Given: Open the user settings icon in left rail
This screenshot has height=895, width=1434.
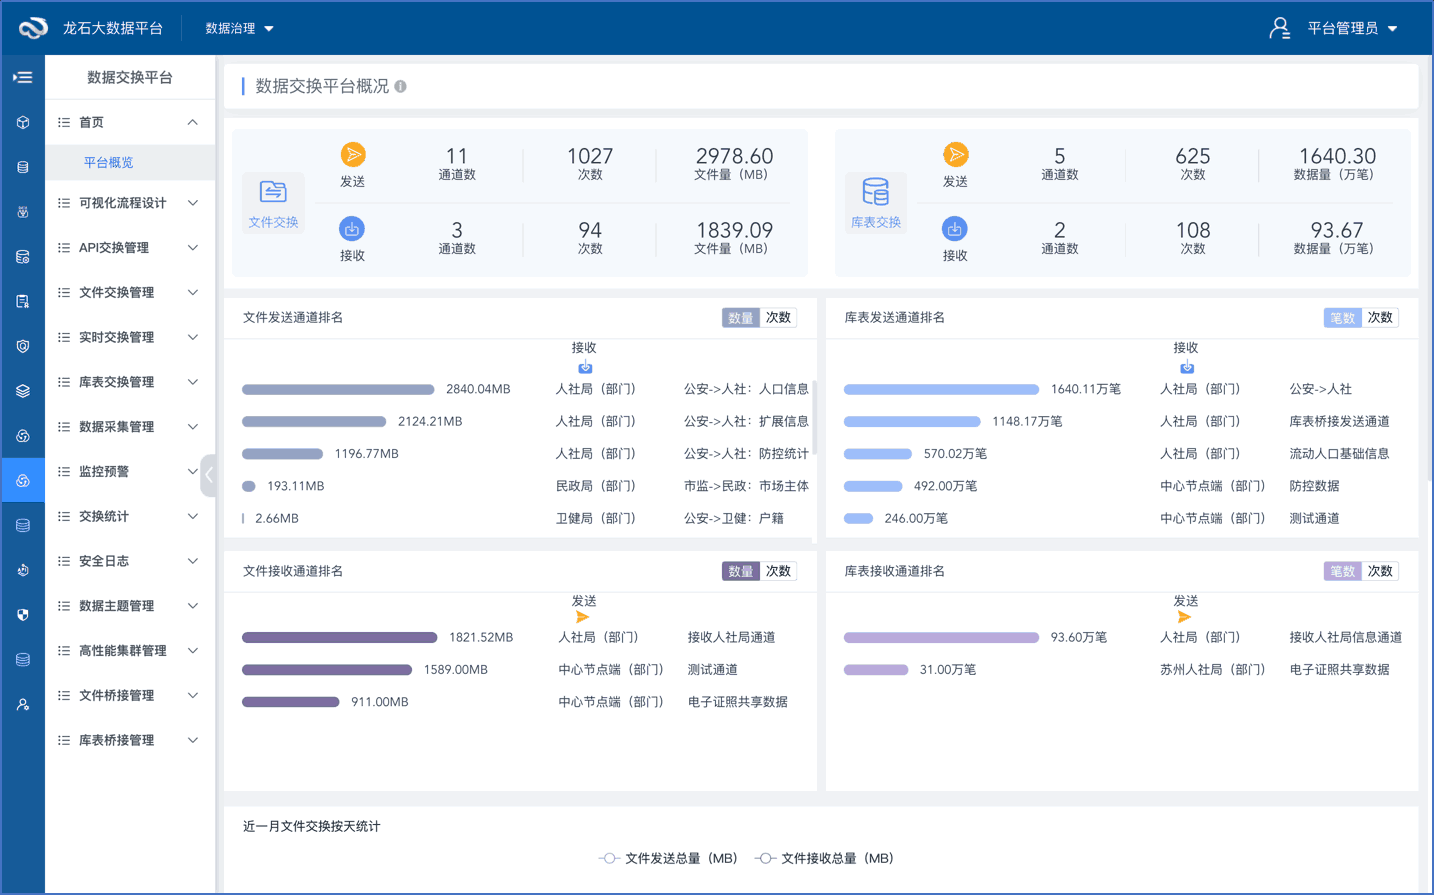Looking at the screenshot, I should tap(22, 705).
